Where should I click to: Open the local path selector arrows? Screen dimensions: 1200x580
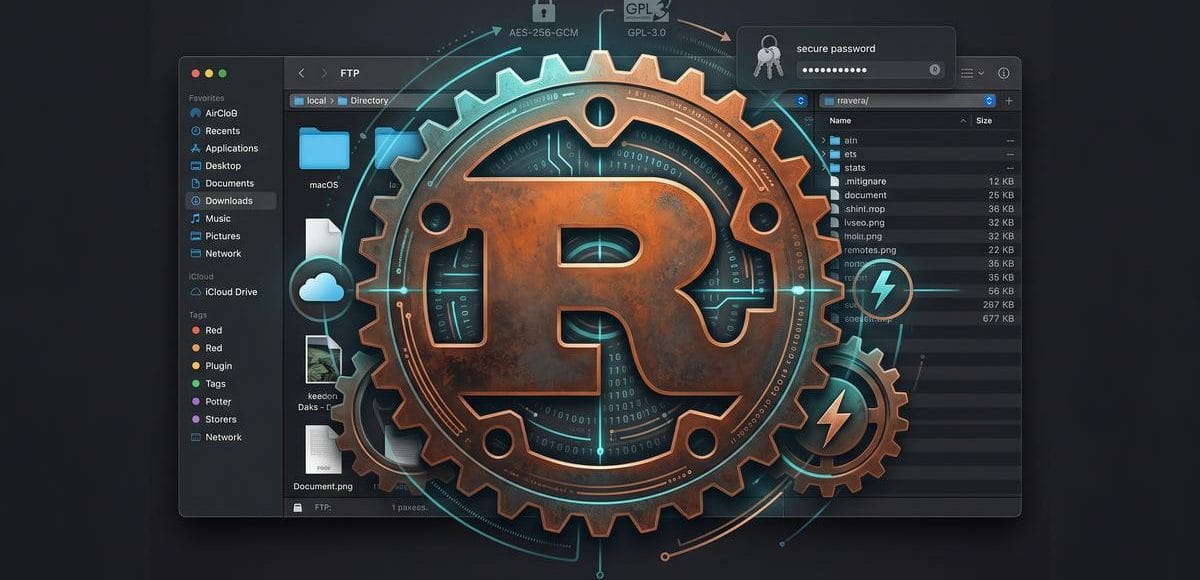[x=800, y=101]
